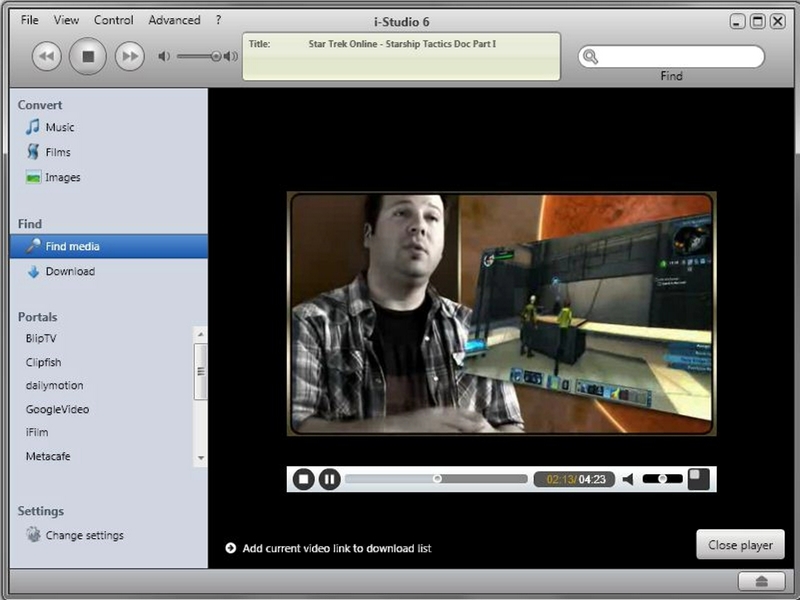Click the Portals list scroll down arrow
This screenshot has width=800, height=600.
click(x=201, y=458)
